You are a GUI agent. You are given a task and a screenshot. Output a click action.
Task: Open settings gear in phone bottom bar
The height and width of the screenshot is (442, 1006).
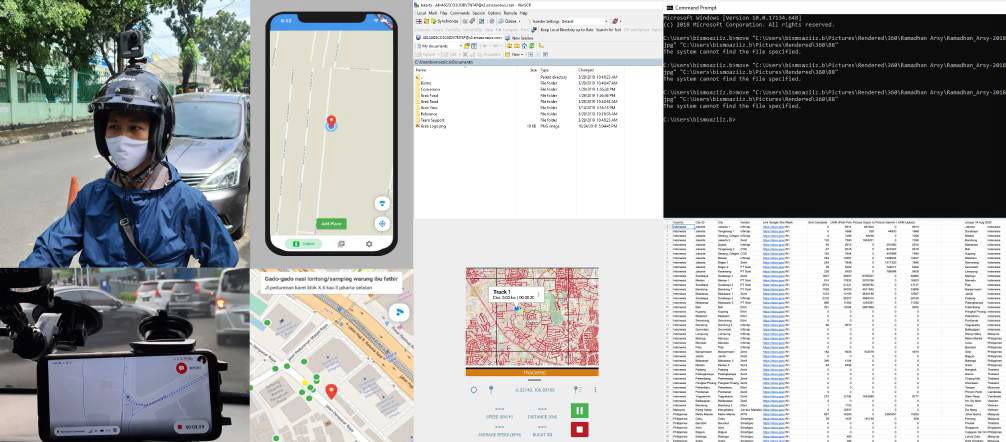tap(369, 244)
